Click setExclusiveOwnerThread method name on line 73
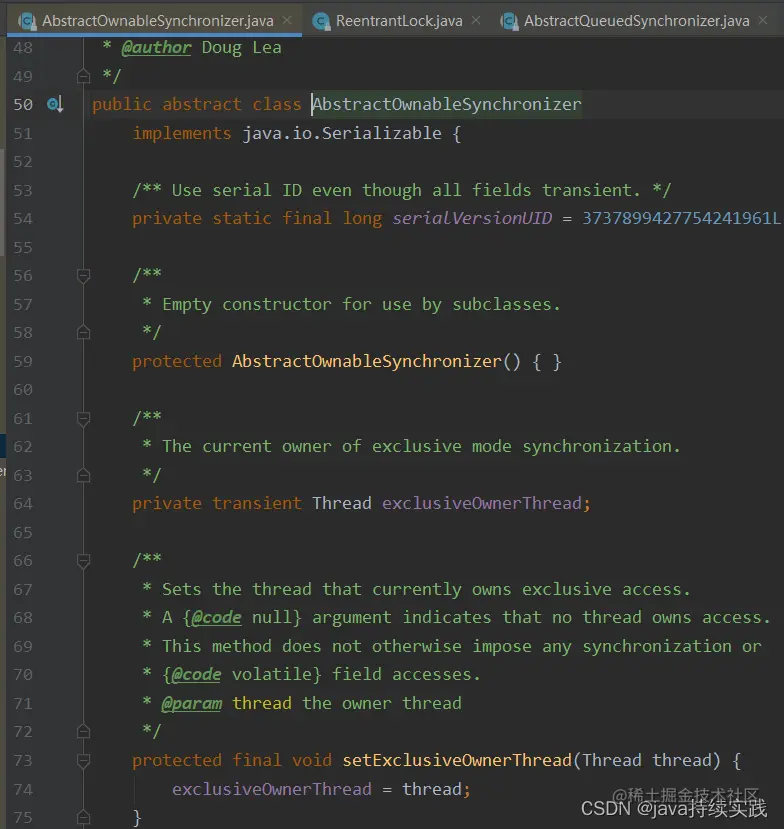 [457, 760]
